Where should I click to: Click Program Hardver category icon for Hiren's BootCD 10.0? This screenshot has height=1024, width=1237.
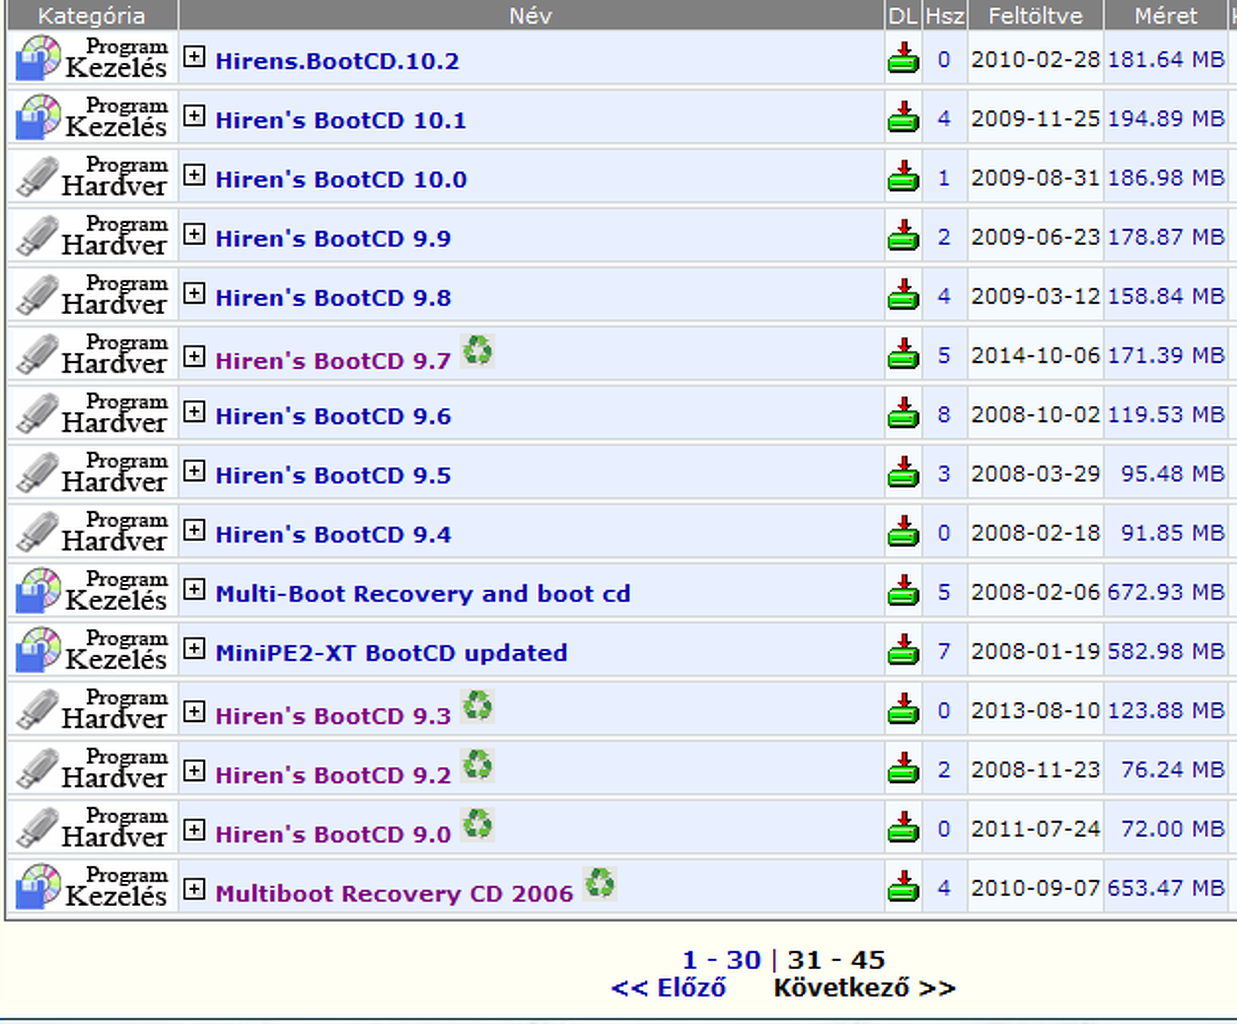[x=91, y=176]
